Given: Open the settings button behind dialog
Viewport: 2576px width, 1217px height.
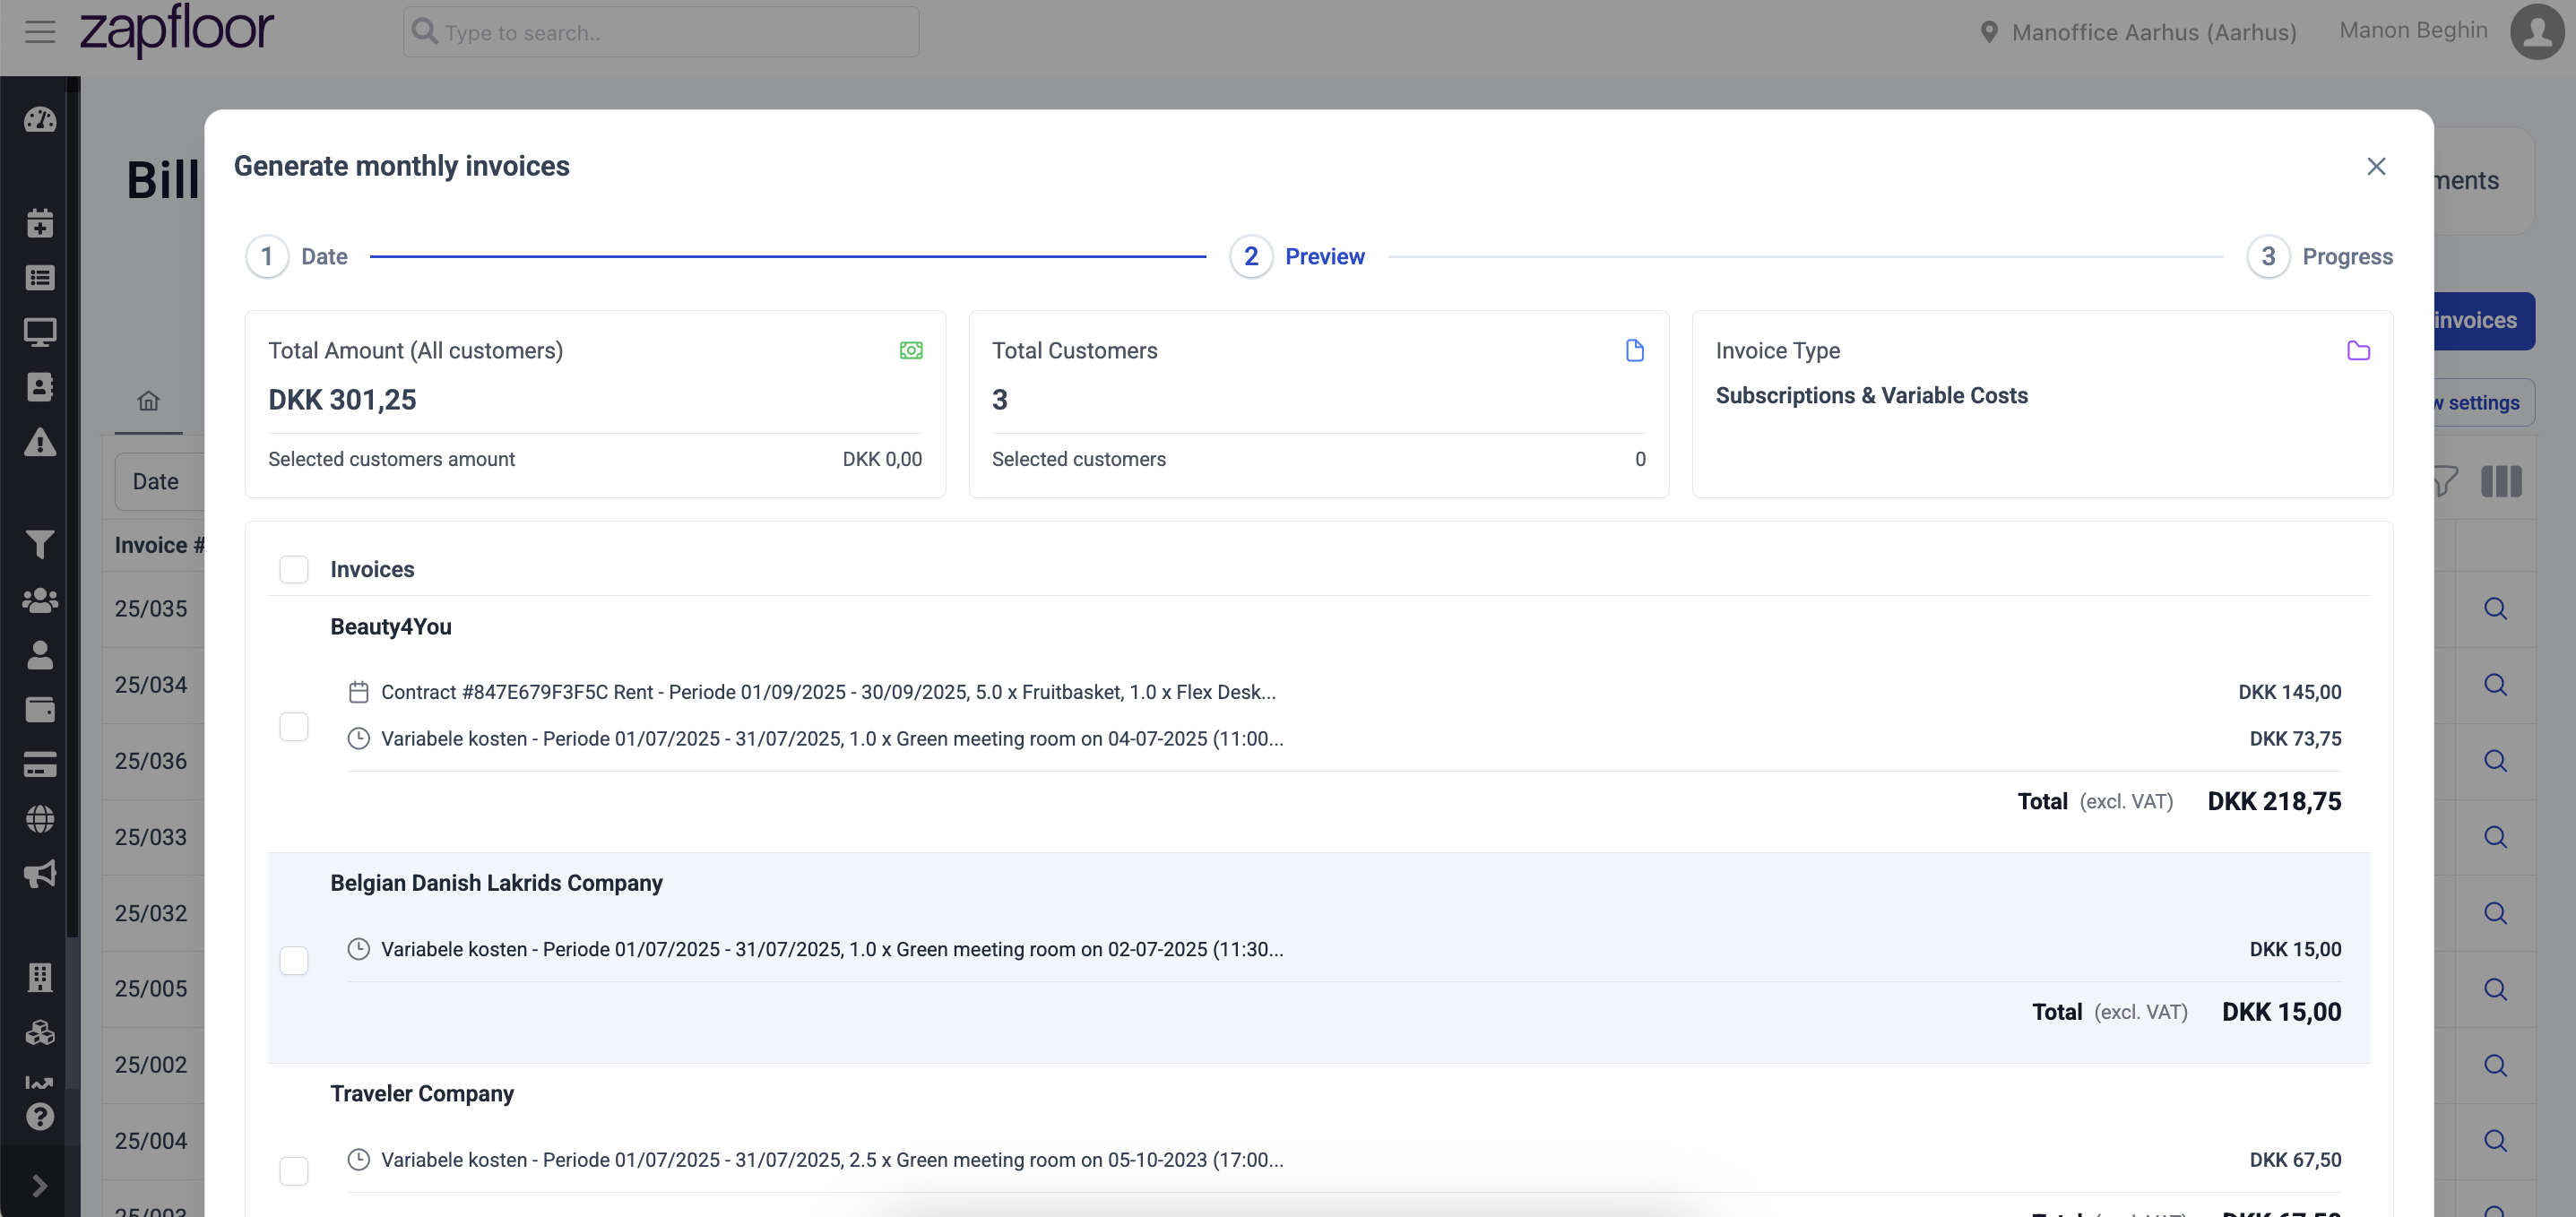Looking at the screenshot, I should click(x=2484, y=403).
